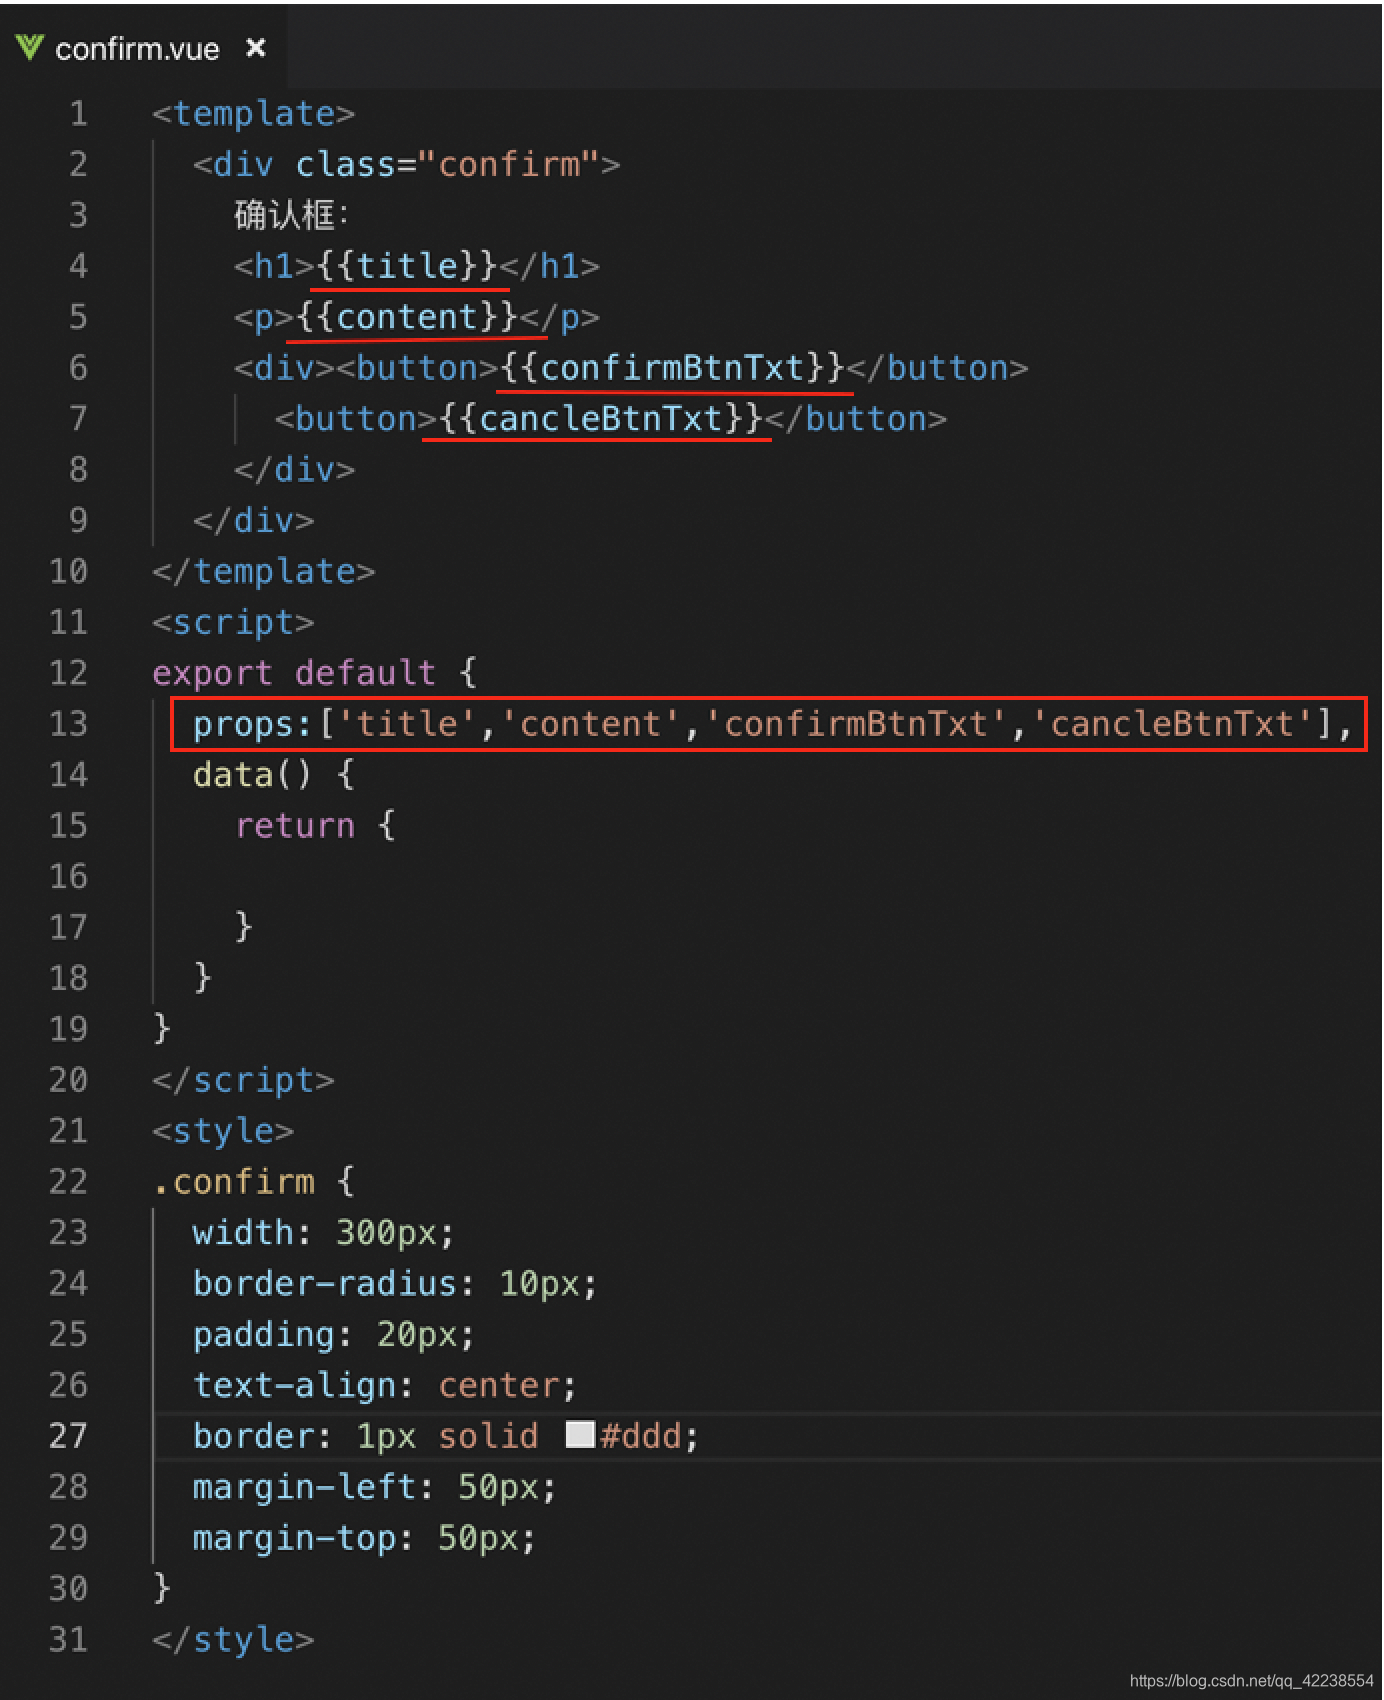The width and height of the screenshot is (1384, 1700).
Task: Click the closing </template> tag
Action: click(x=264, y=571)
